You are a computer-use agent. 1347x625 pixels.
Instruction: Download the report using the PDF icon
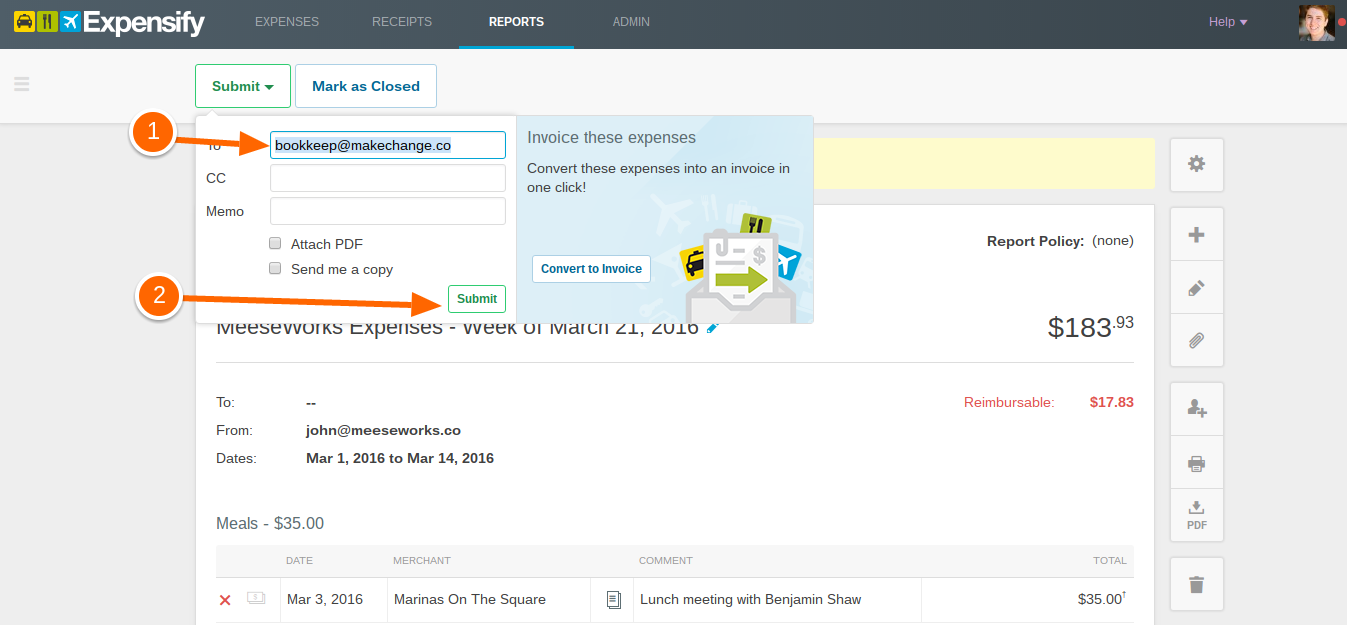tap(1196, 515)
